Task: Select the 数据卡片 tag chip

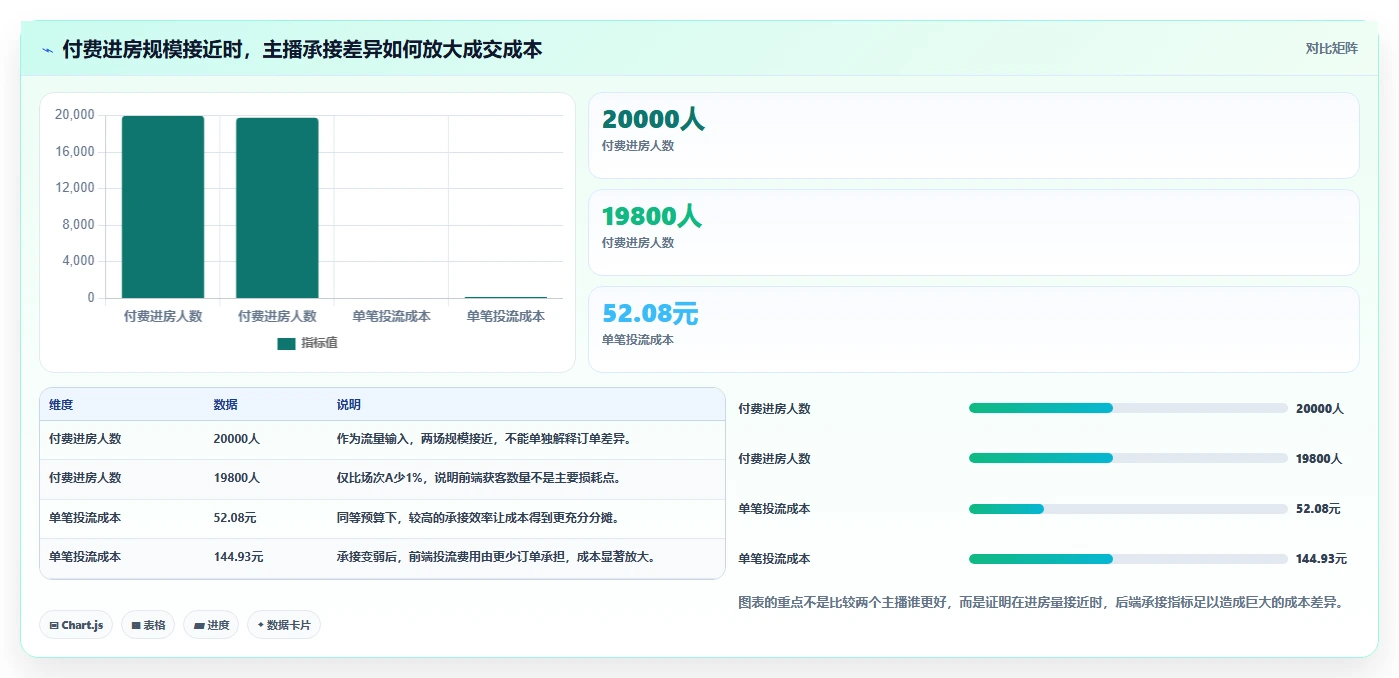Action: (284, 625)
